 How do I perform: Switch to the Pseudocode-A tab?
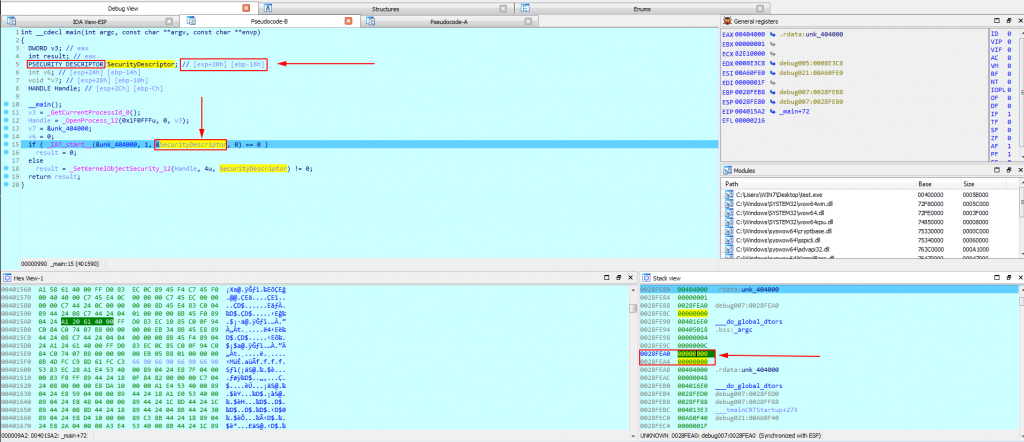point(448,22)
